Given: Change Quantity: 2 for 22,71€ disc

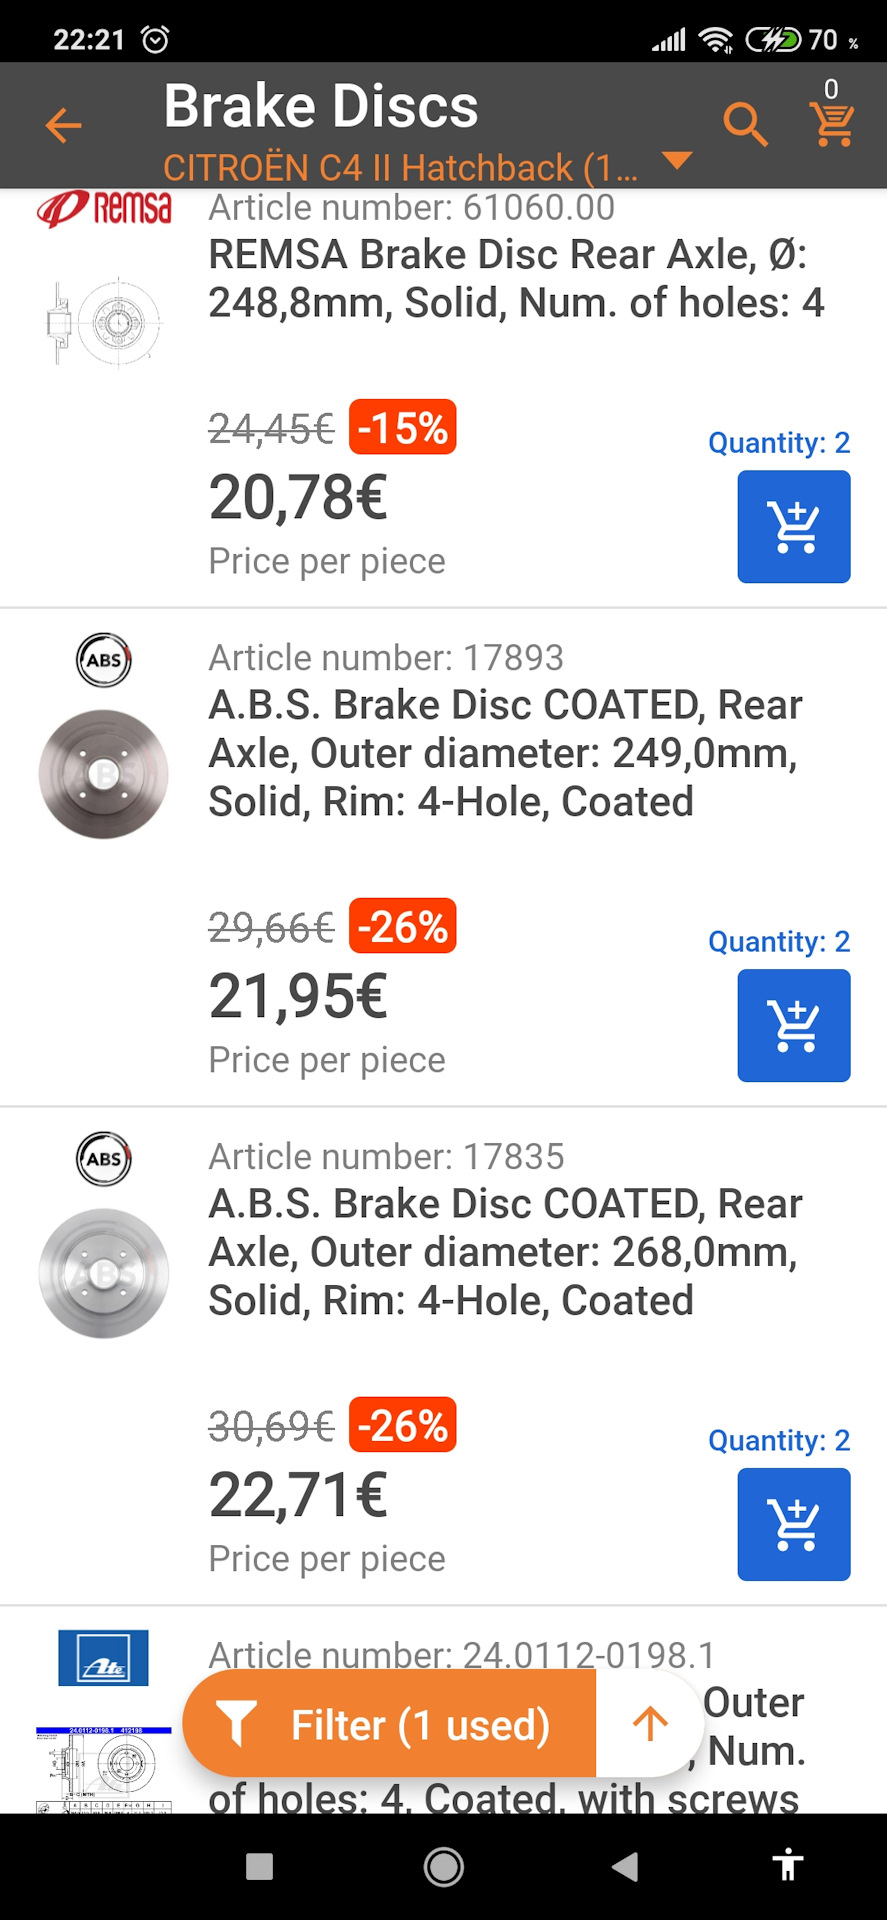Looking at the screenshot, I should tap(779, 1441).
